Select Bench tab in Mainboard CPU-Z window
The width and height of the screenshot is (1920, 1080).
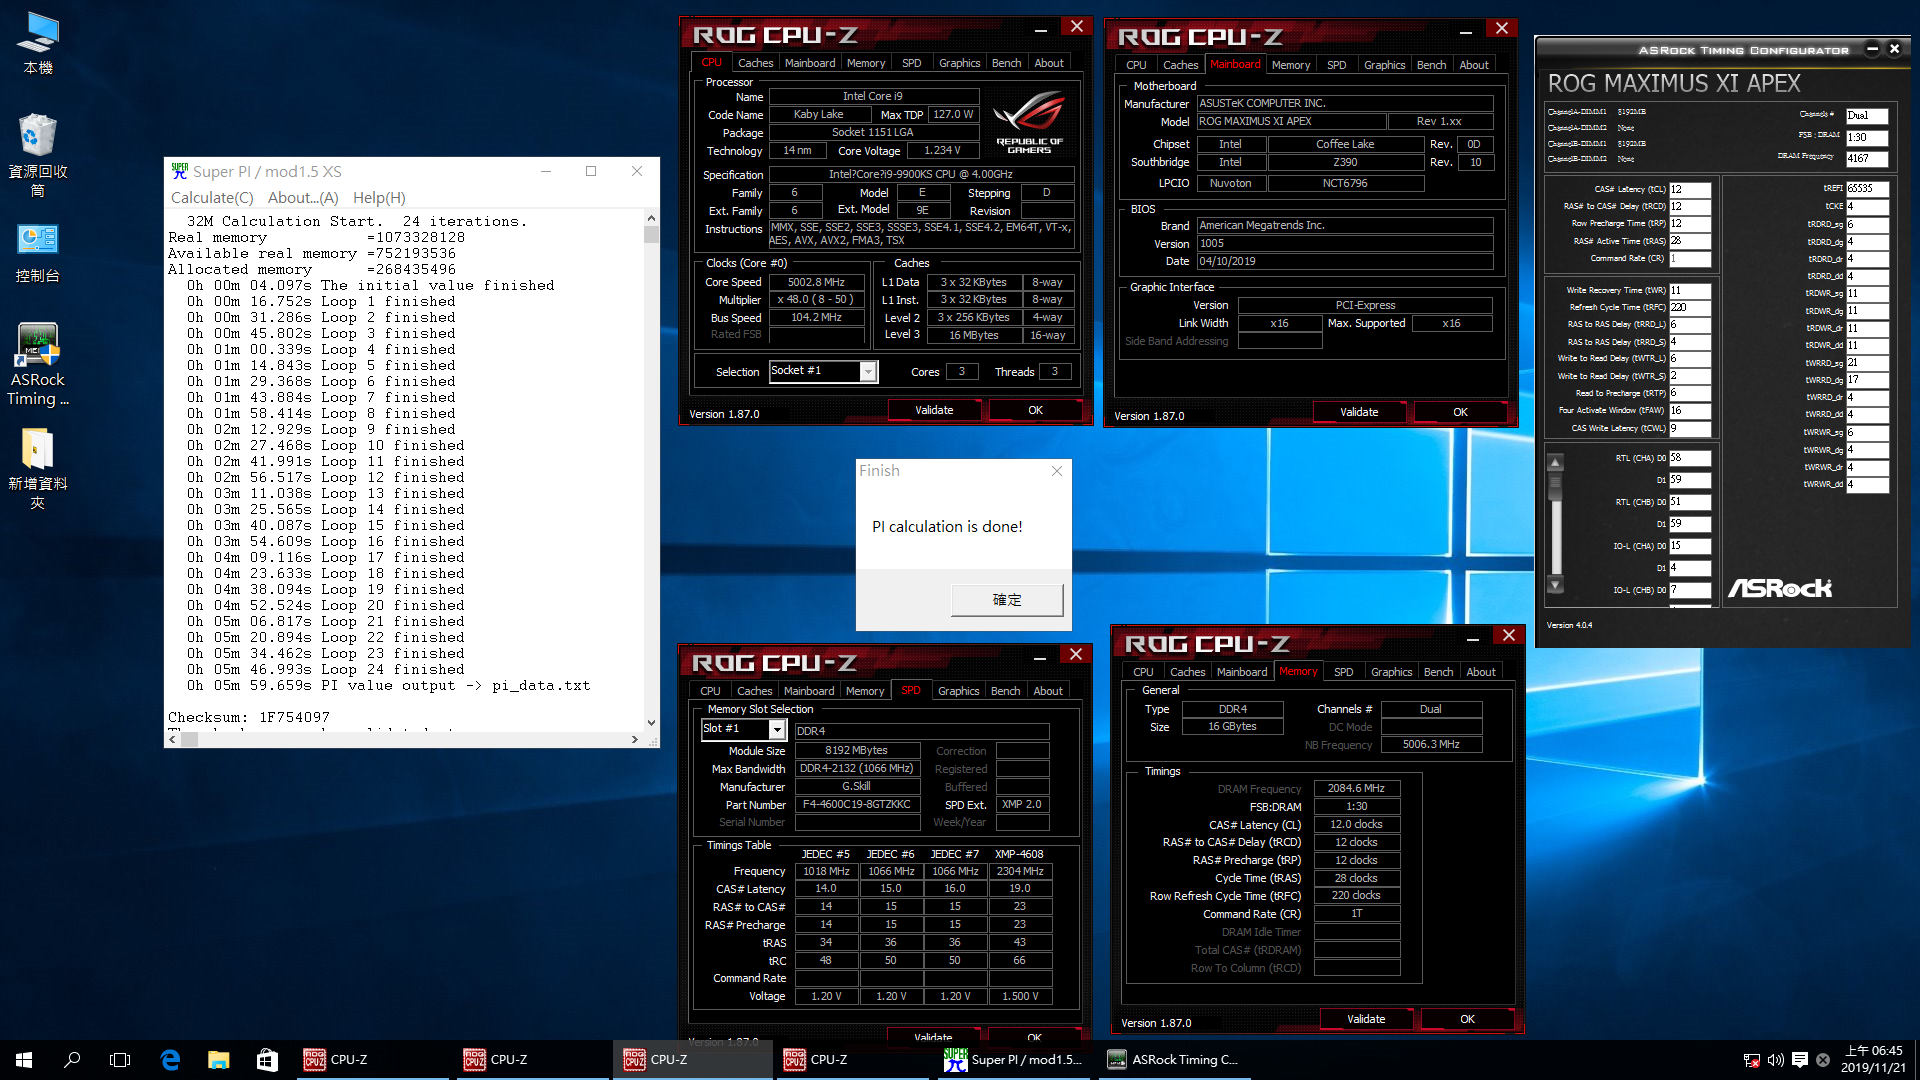(1431, 65)
